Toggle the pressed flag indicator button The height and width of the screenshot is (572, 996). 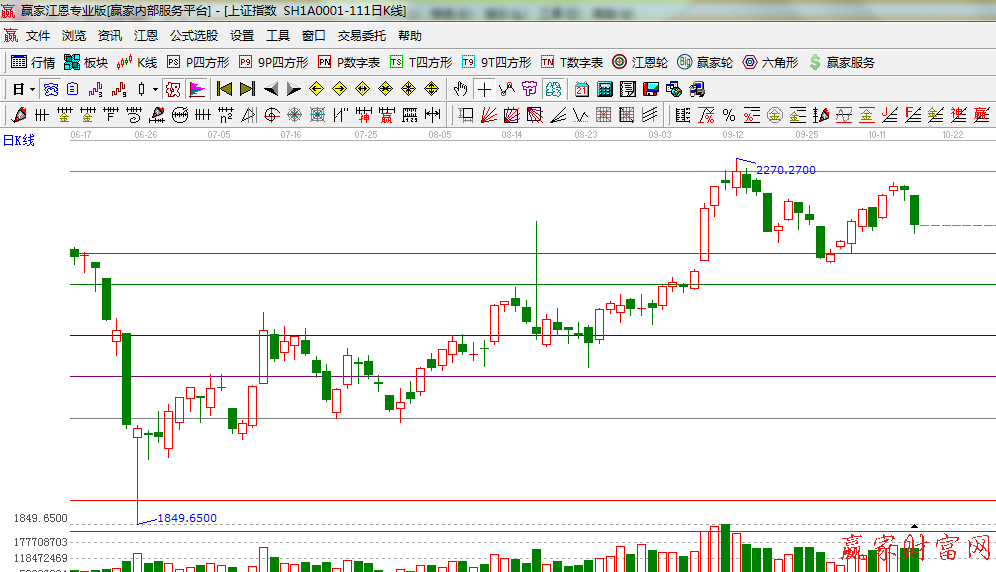196,89
